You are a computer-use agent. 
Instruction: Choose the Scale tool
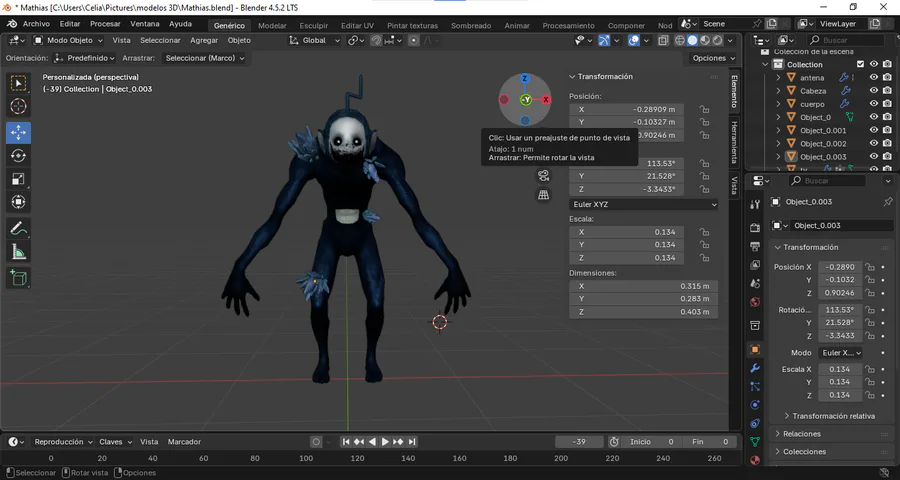(x=19, y=179)
